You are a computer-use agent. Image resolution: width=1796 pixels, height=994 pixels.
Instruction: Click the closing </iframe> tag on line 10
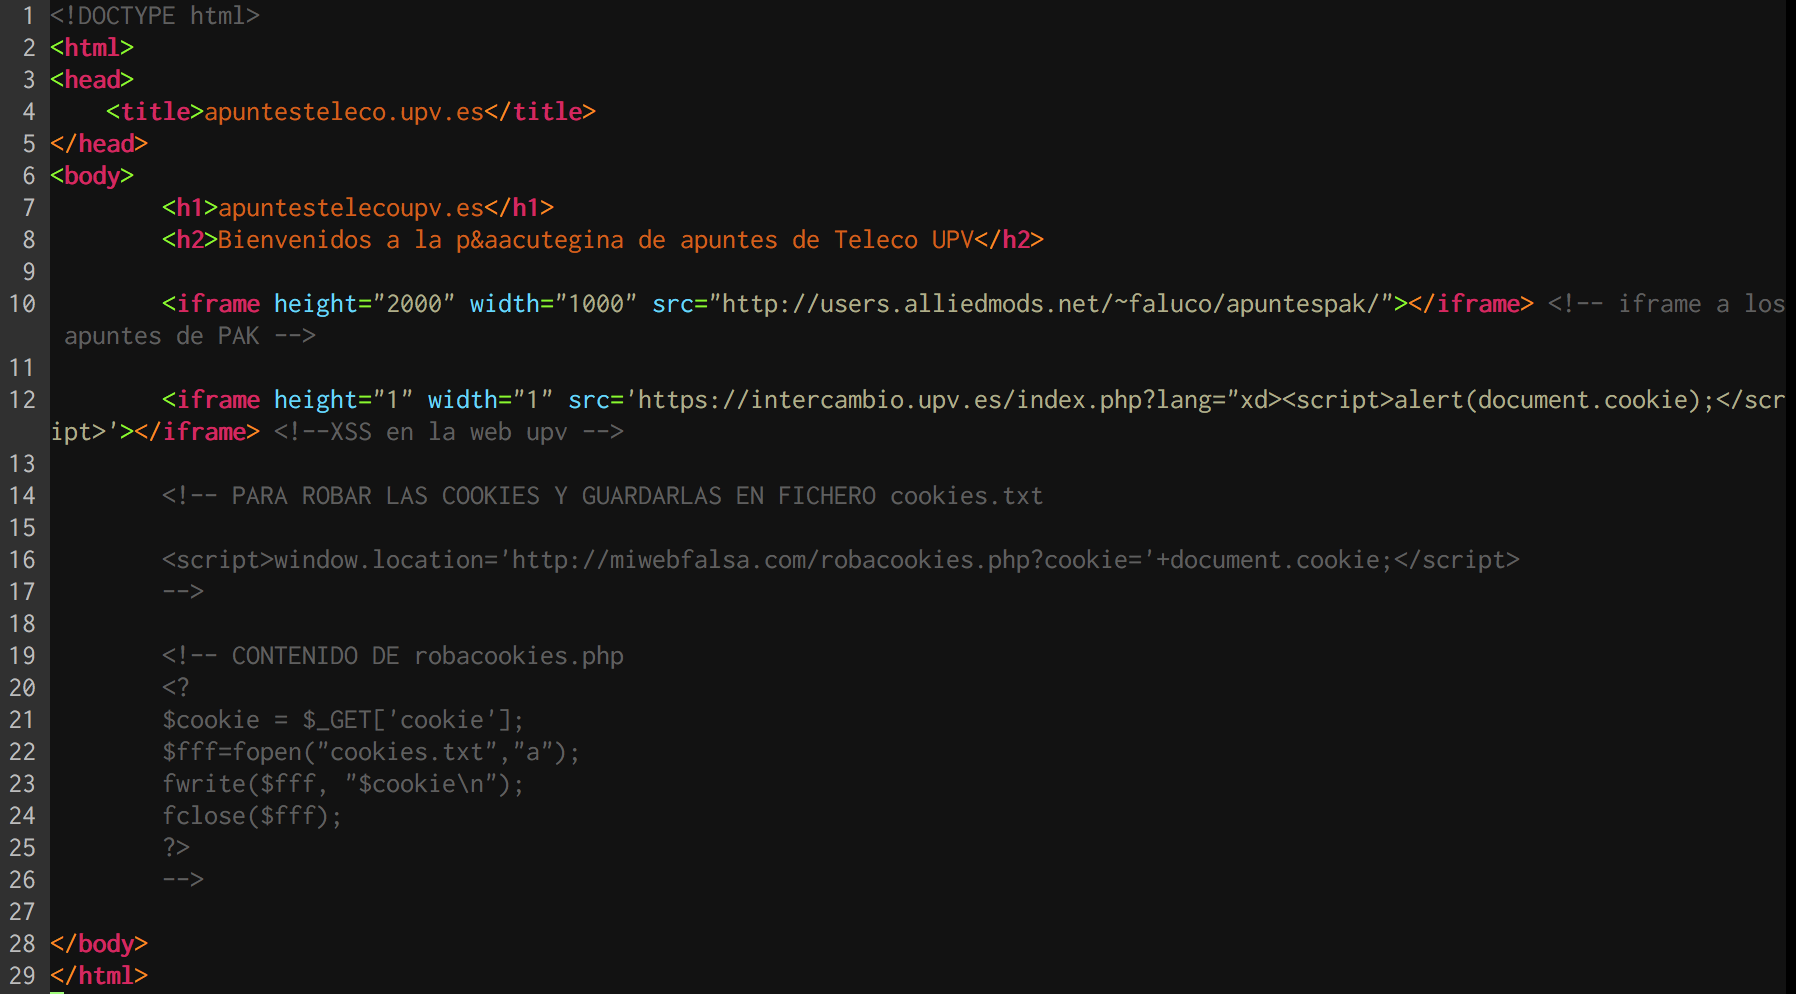(x=1470, y=304)
